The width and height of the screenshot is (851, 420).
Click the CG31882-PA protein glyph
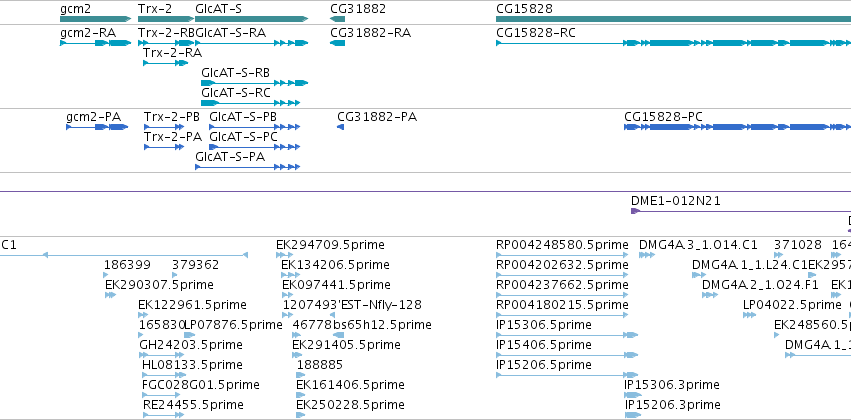[x=340, y=126]
